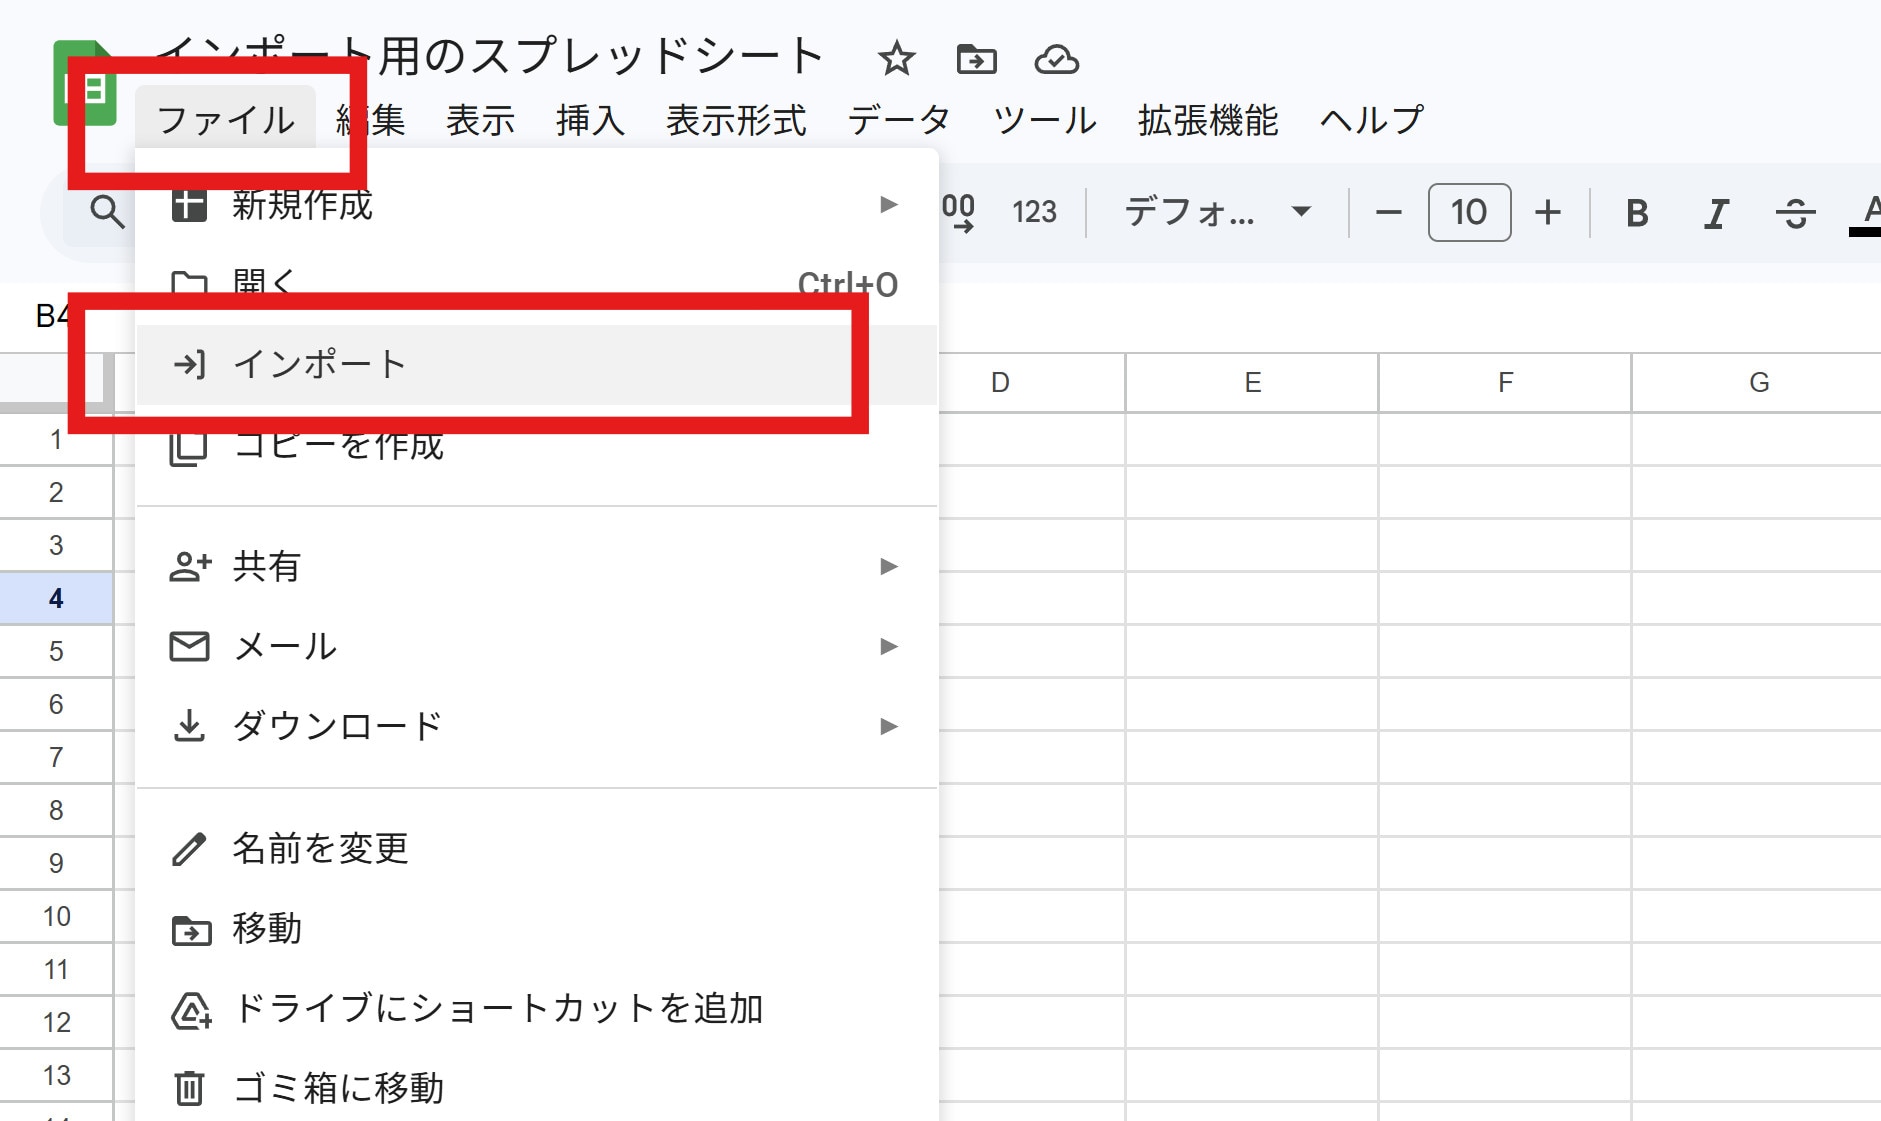Click the search magnifier icon in toolbar

(x=106, y=212)
